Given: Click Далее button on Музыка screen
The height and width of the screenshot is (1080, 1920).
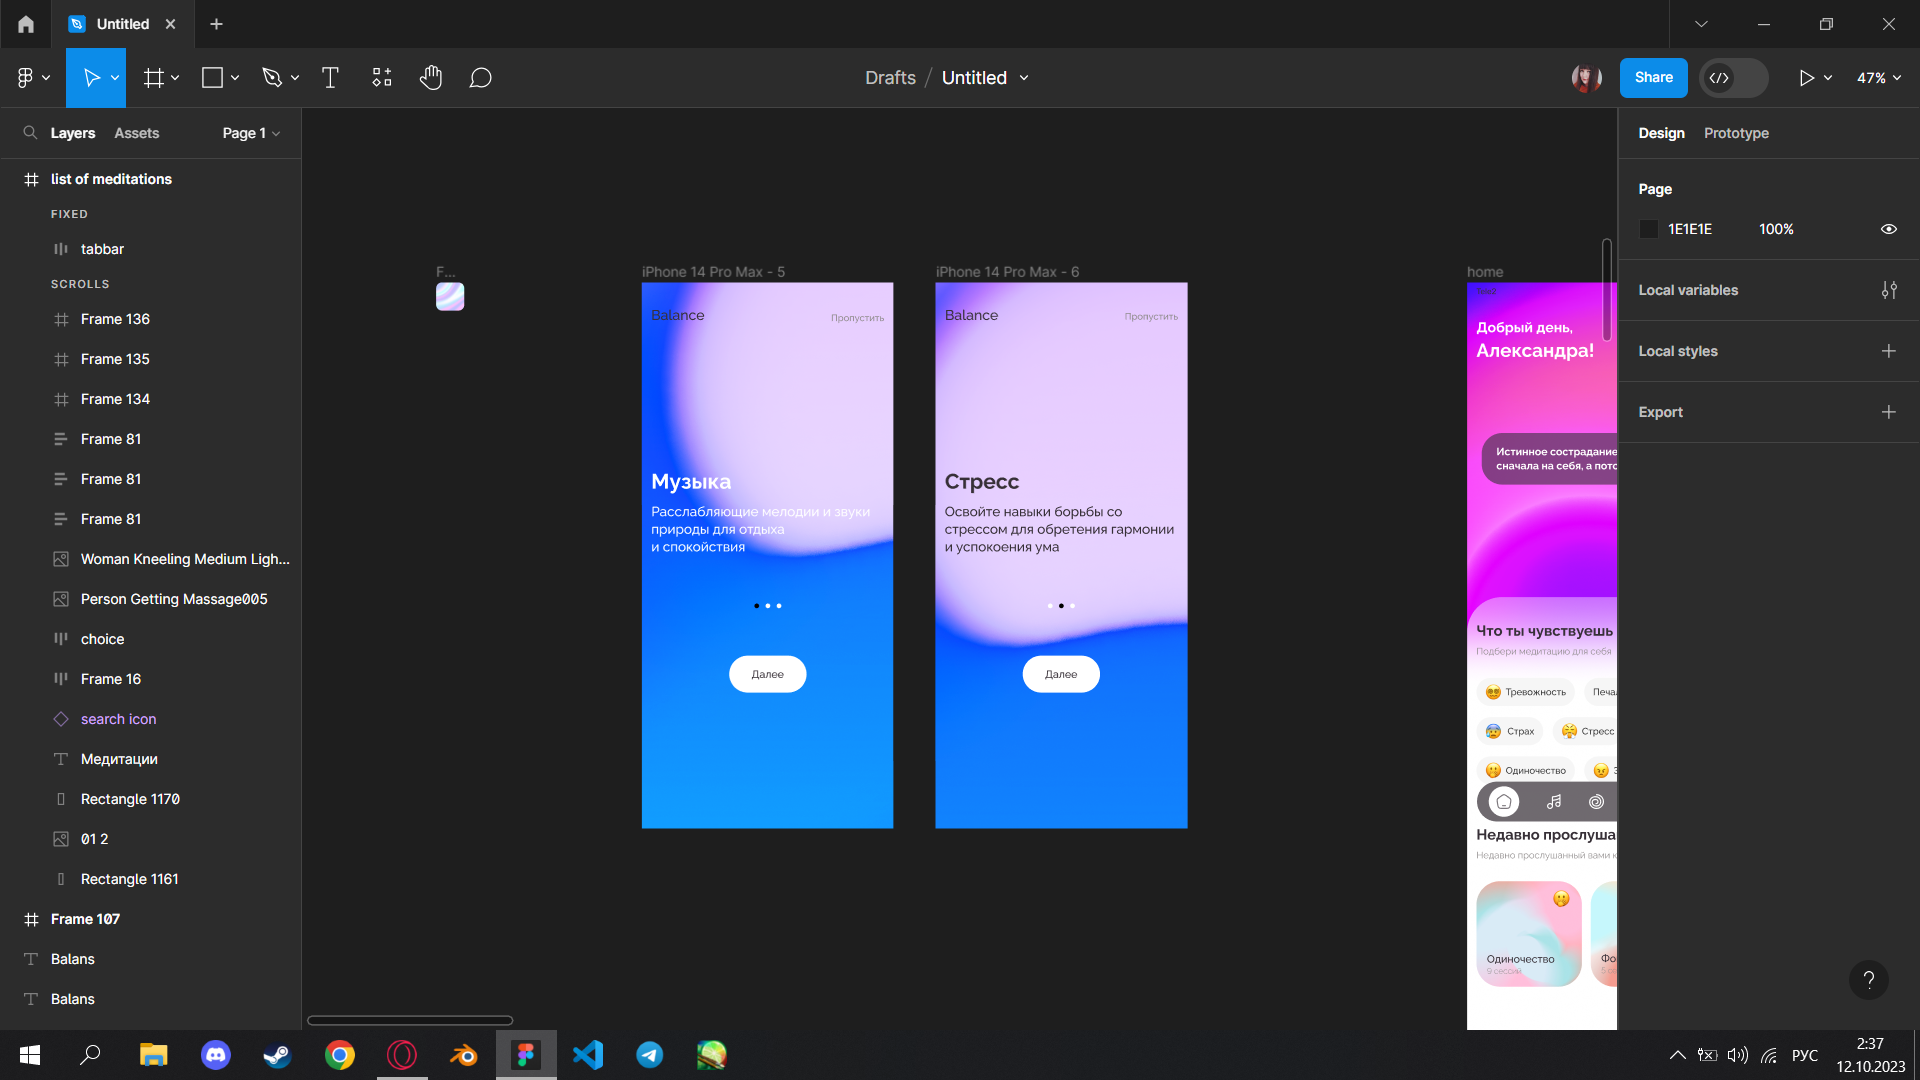Looking at the screenshot, I should point(767,674).
